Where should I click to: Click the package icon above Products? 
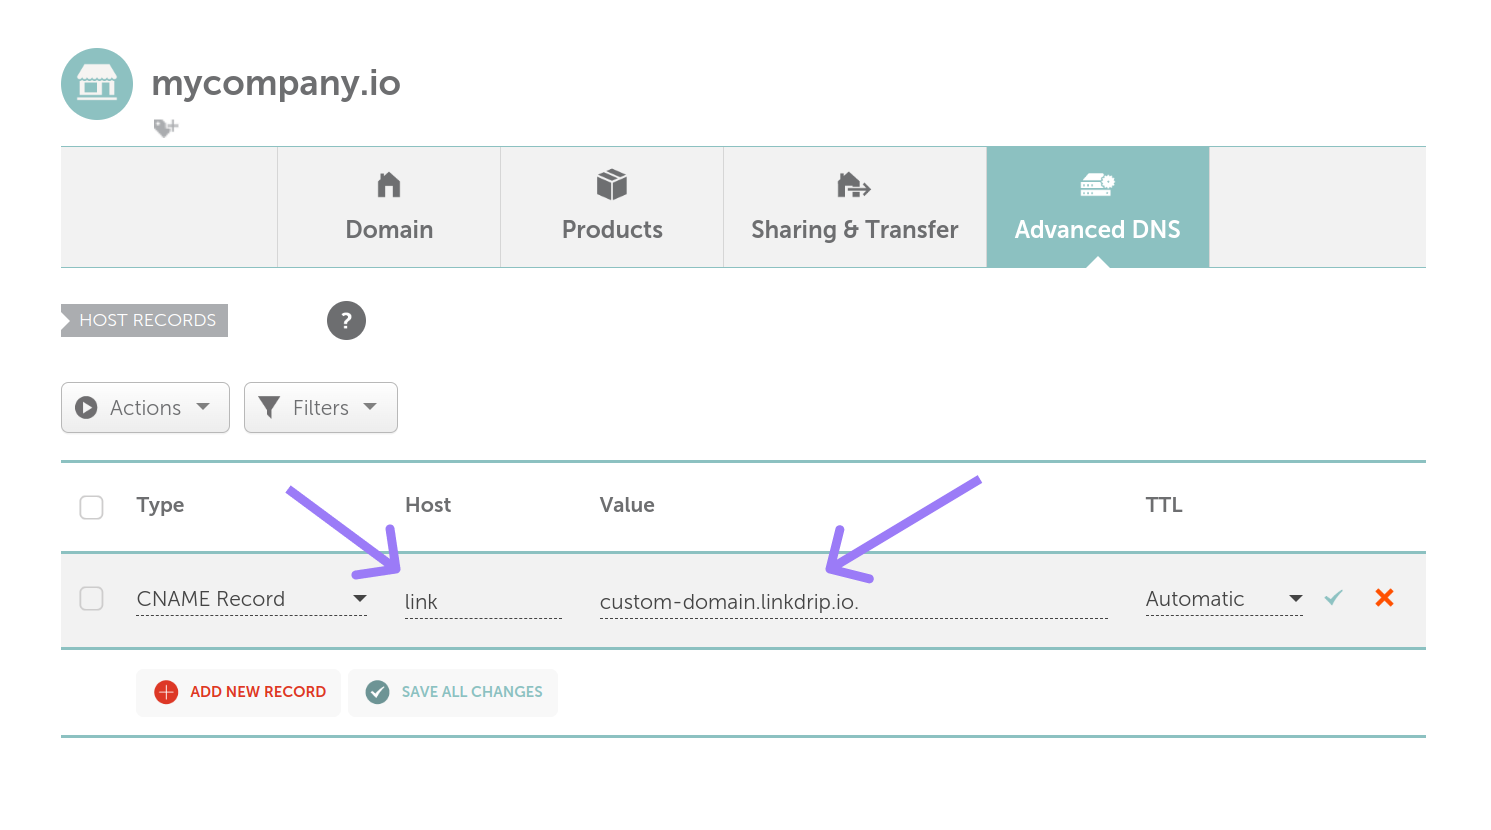coord(611,184)
